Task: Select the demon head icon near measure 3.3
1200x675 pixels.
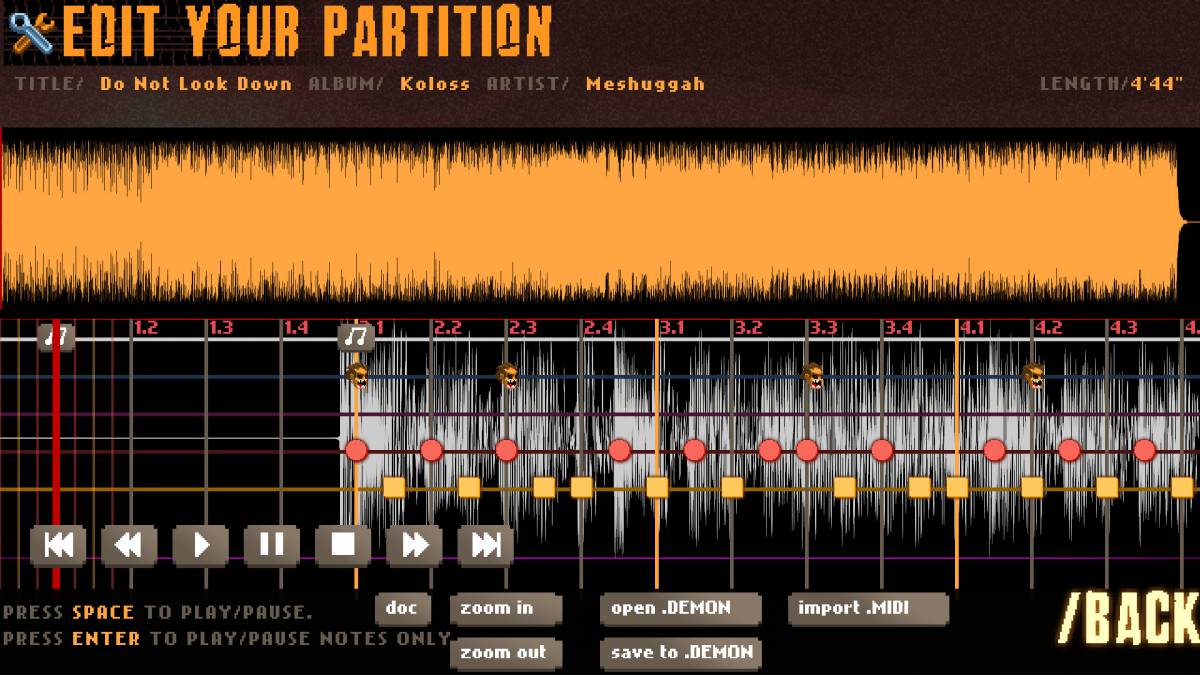Action: [813, 376]
